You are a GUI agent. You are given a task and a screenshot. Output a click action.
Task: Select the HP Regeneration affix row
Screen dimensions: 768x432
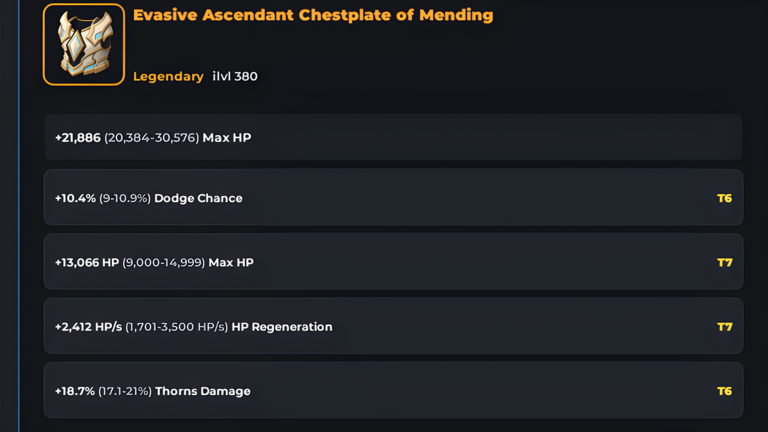[393, 326]
